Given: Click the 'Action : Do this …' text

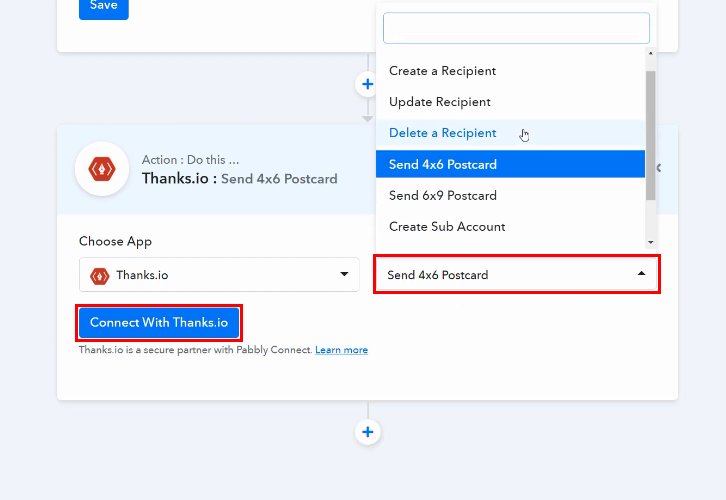Looking at the screenshot, I should pos(190,160).
